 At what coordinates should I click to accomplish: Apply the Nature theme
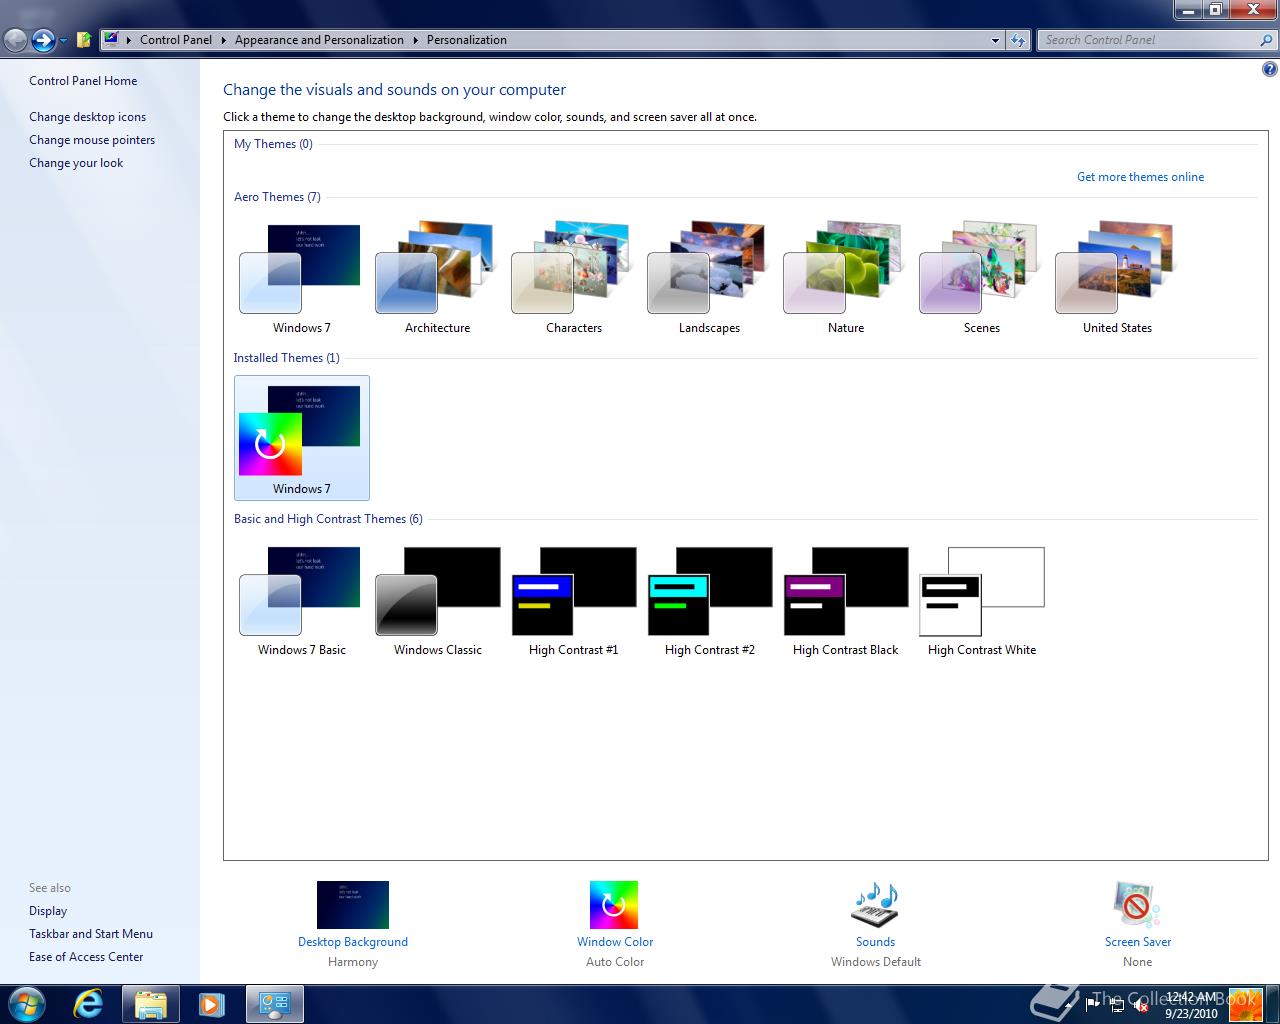(845, 278)
